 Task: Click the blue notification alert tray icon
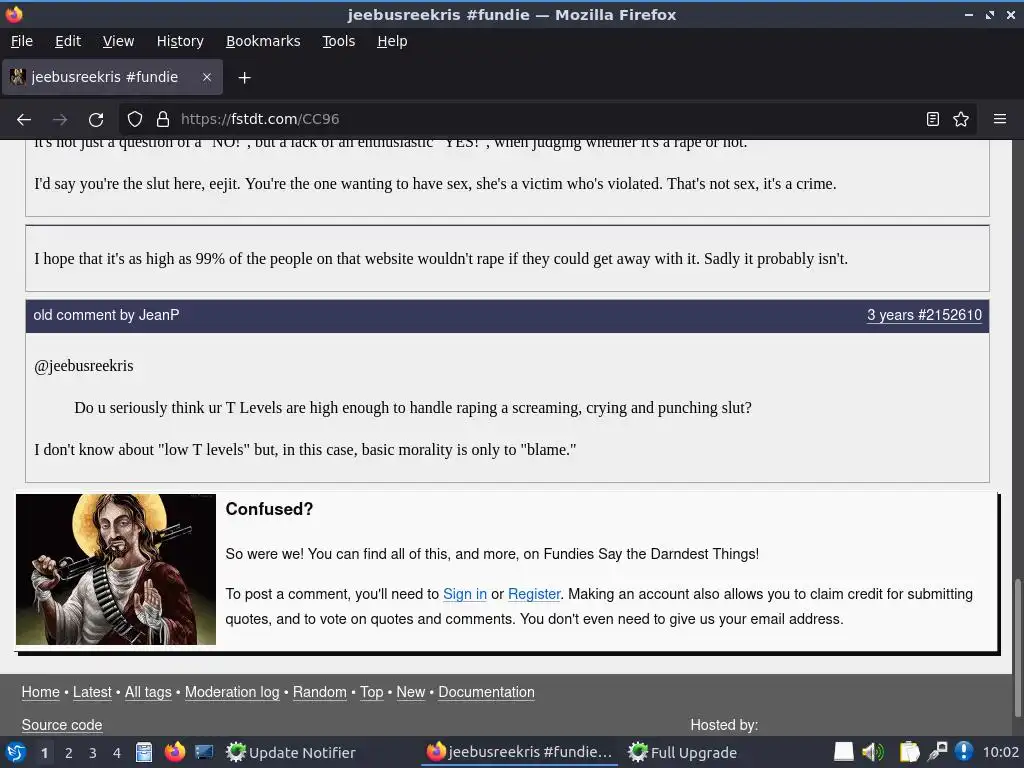click(x=964, y=752)
